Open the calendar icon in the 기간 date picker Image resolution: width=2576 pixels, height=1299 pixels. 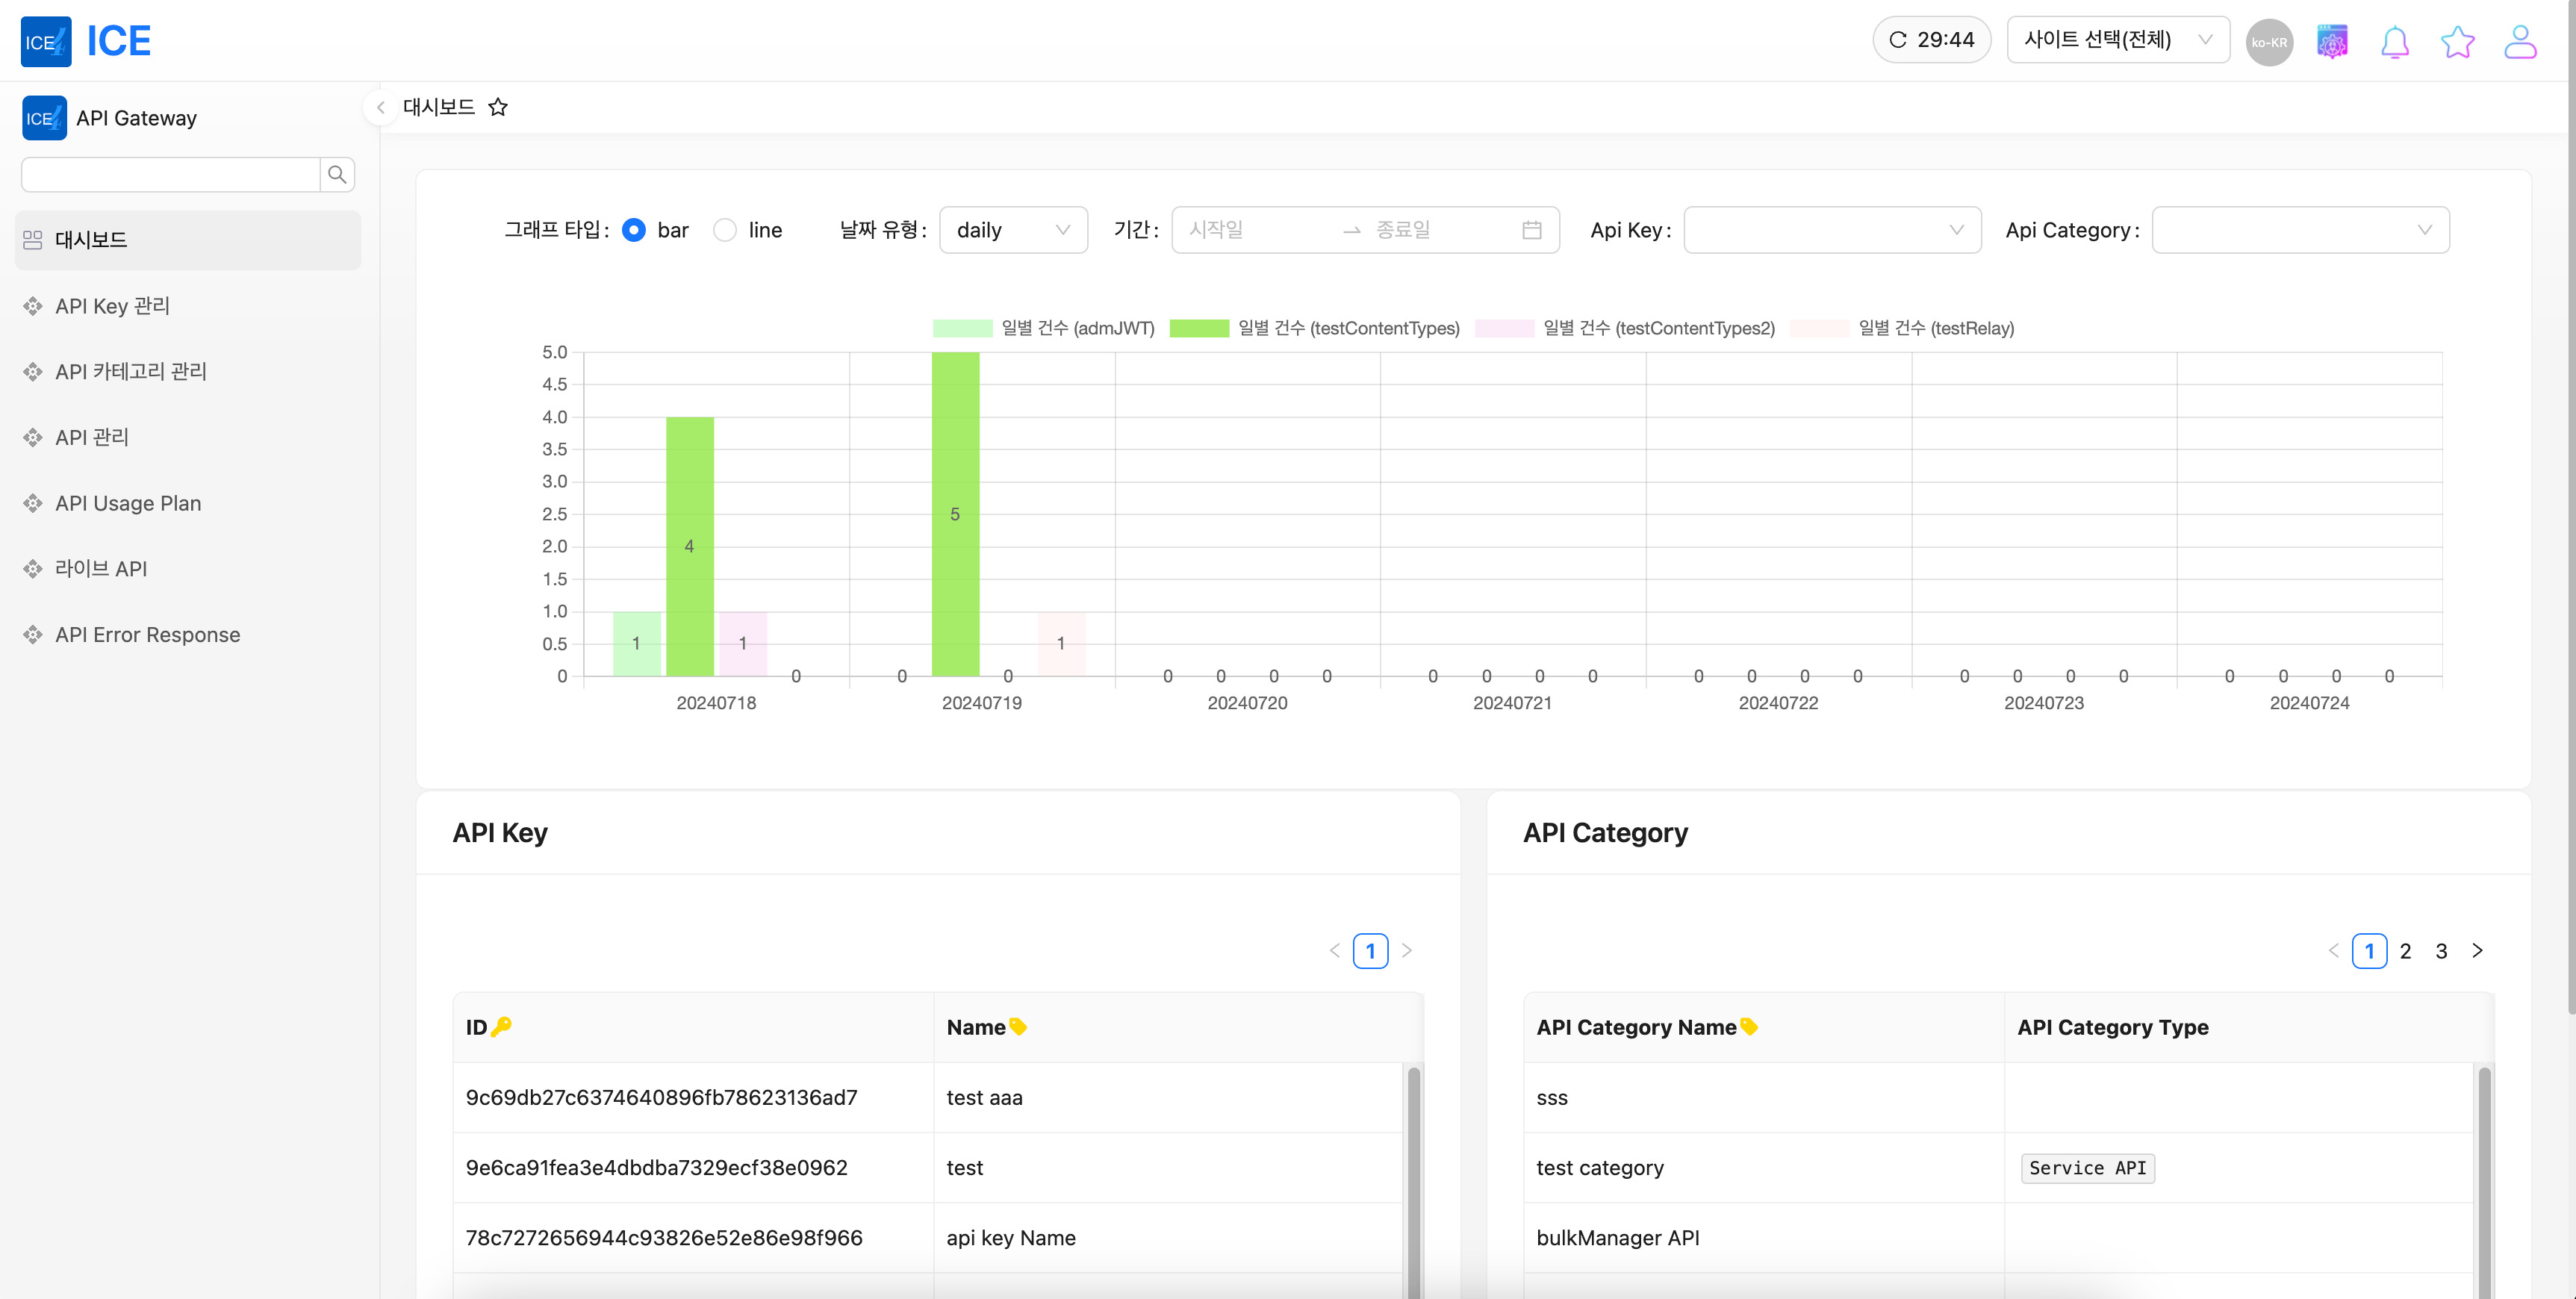1532,229
